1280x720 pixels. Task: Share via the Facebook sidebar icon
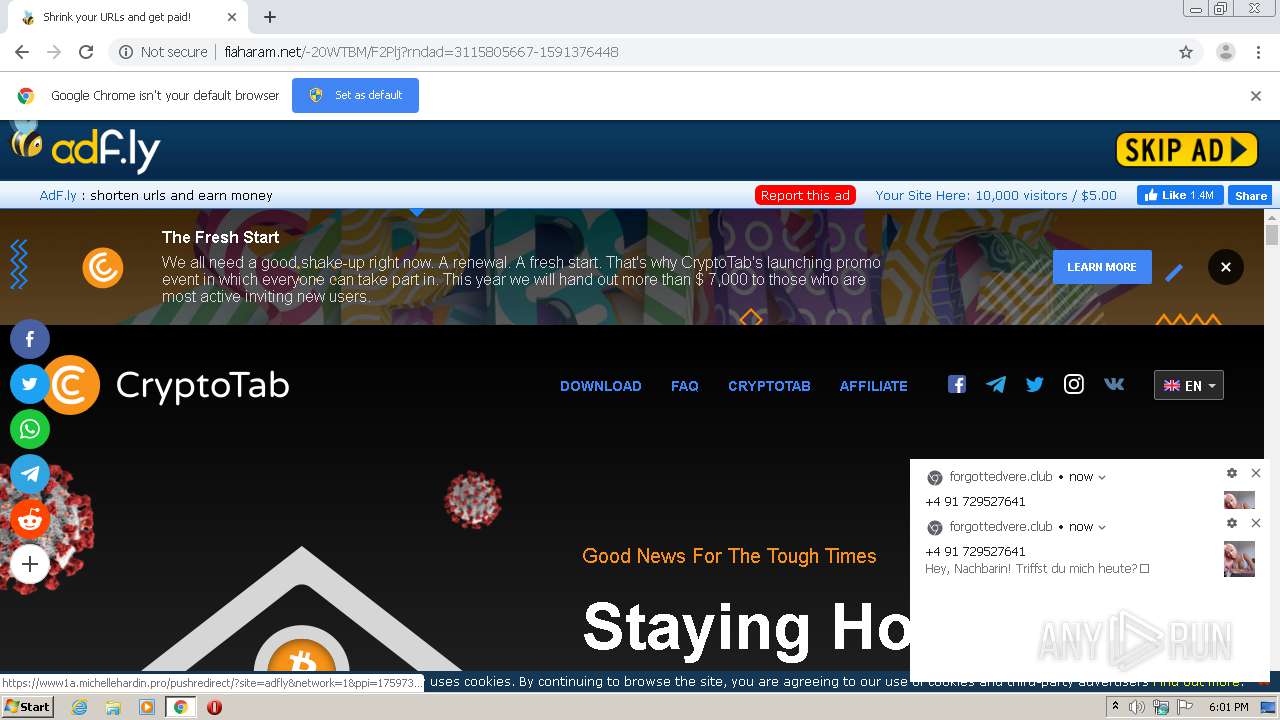(30, 340)
